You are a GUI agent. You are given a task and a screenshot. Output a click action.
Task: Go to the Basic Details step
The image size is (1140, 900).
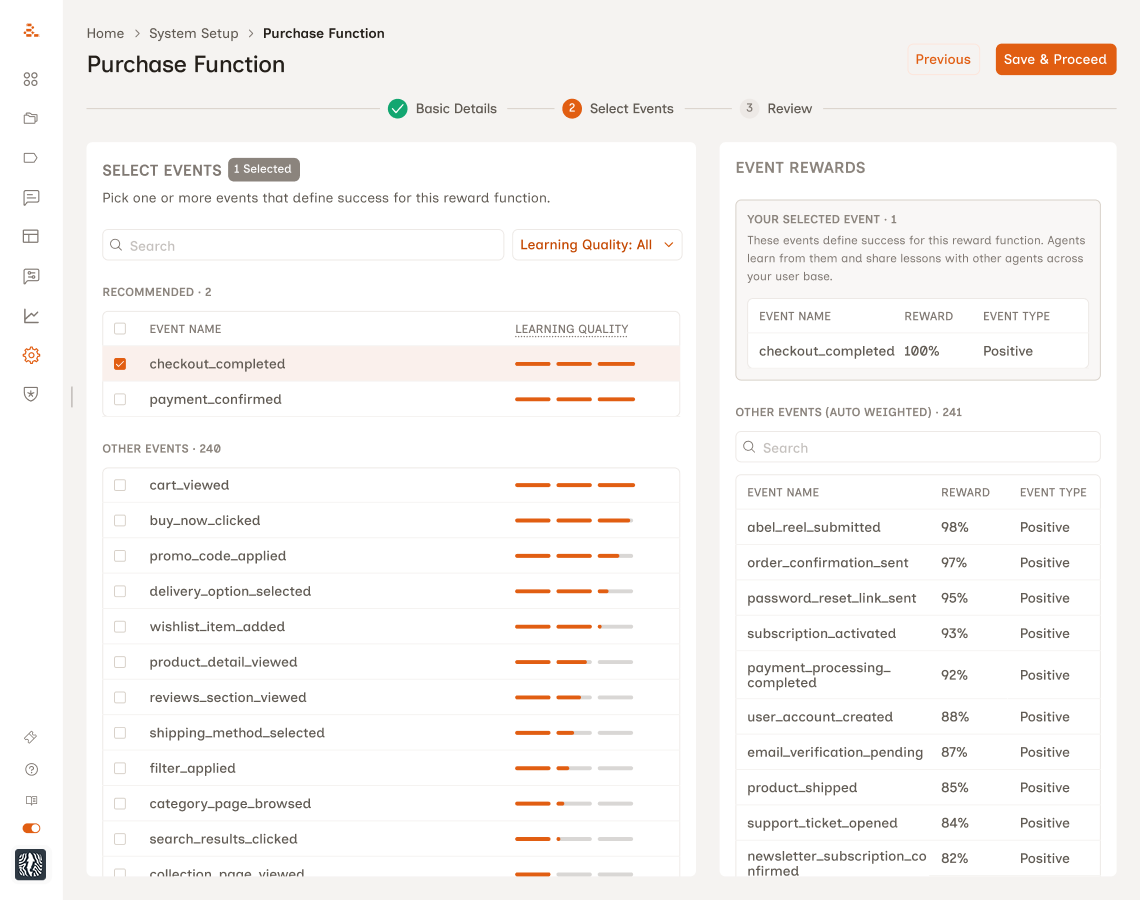tap(442, 108)
